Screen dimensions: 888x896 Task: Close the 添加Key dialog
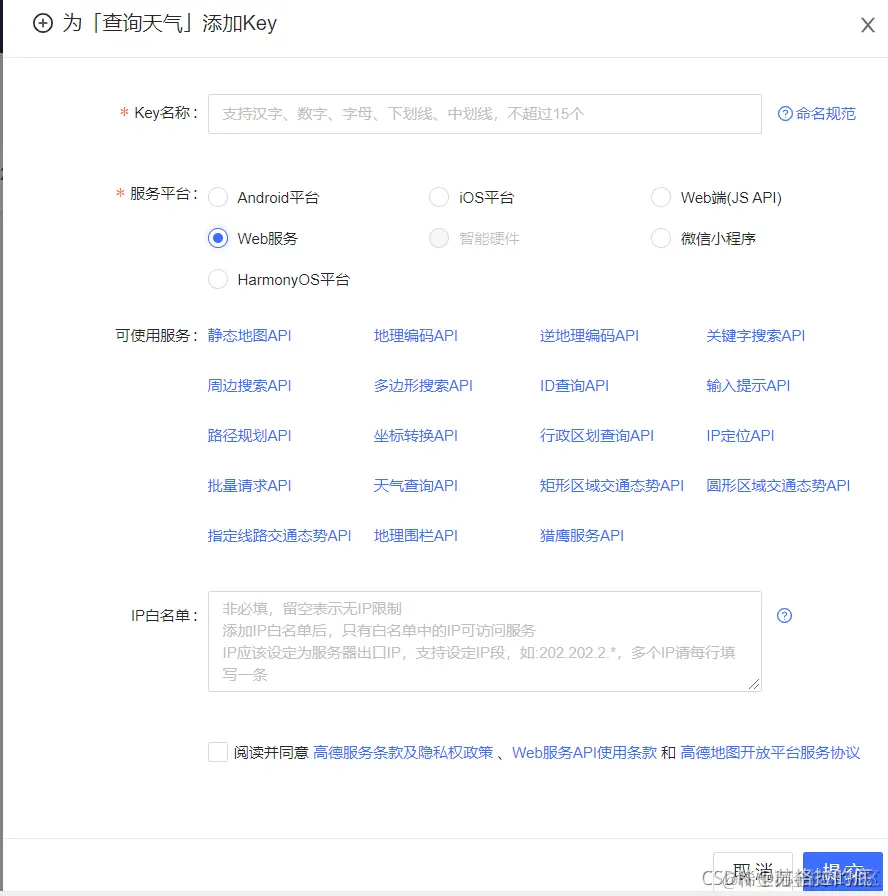tap(868, 25)
